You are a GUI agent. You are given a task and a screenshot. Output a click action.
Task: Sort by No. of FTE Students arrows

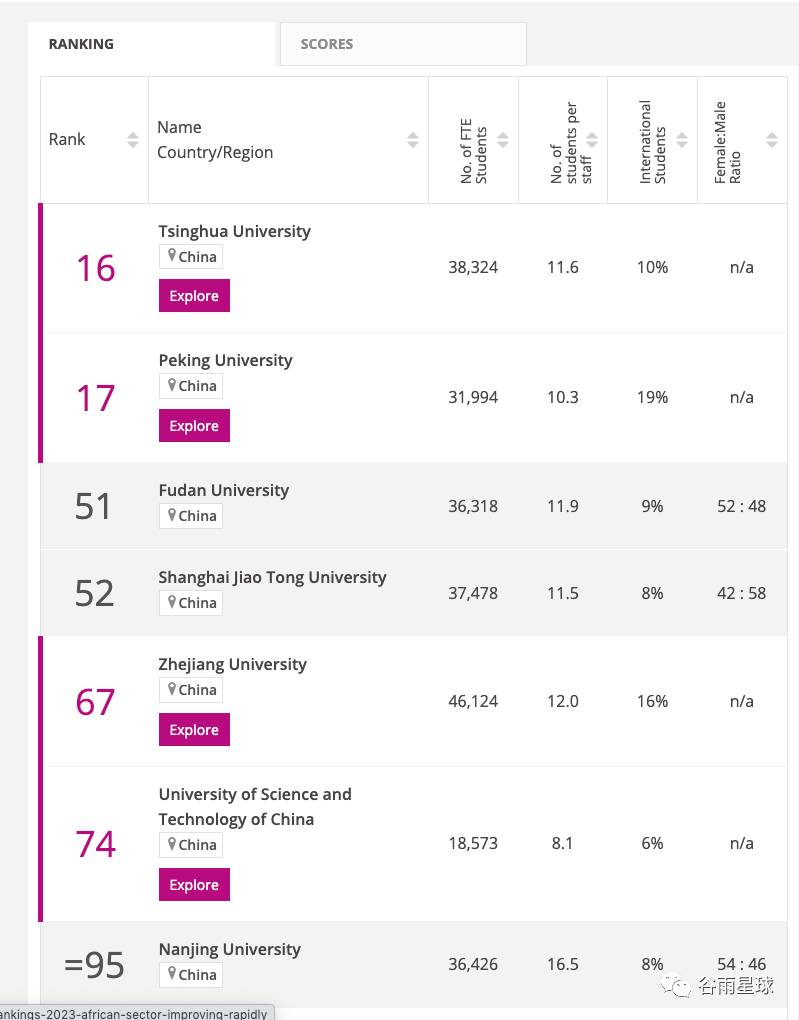[503, 140]
